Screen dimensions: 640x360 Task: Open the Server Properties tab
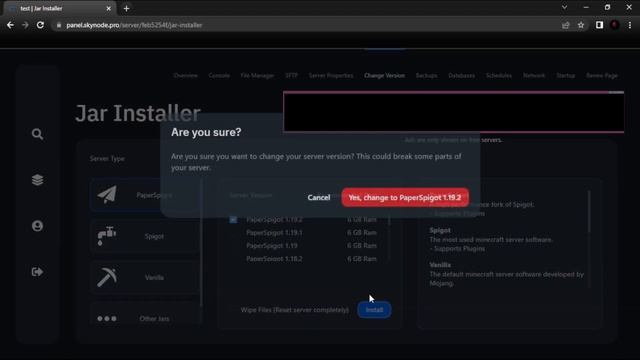click(x=331, y=76)
